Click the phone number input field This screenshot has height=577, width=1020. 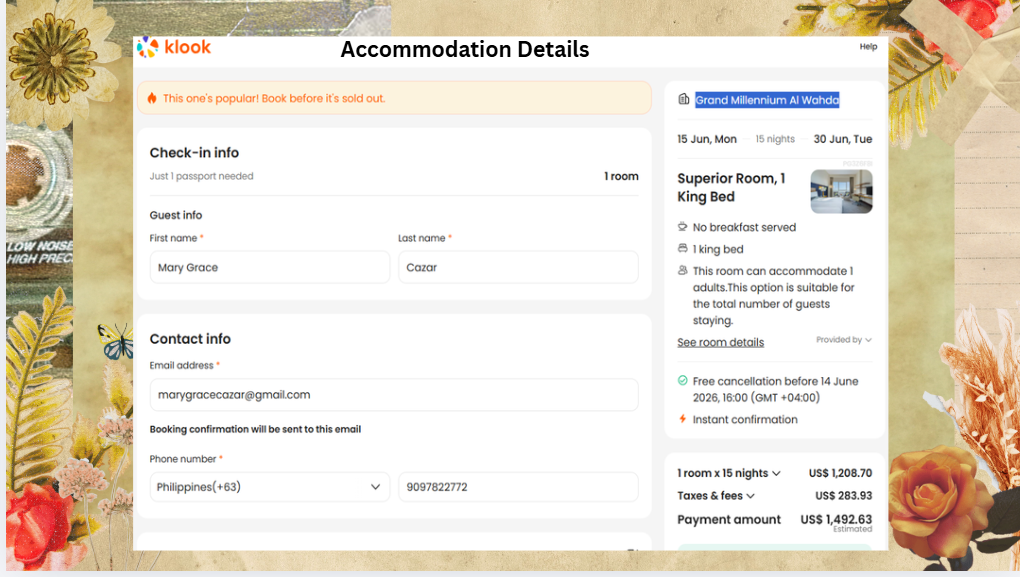point(518,487)
